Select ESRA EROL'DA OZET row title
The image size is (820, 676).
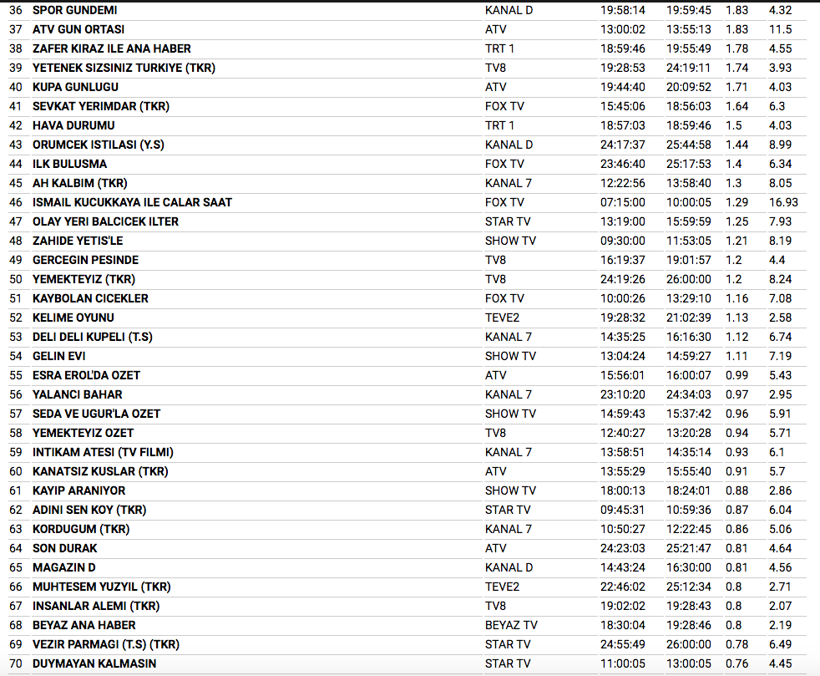(87, 375)
